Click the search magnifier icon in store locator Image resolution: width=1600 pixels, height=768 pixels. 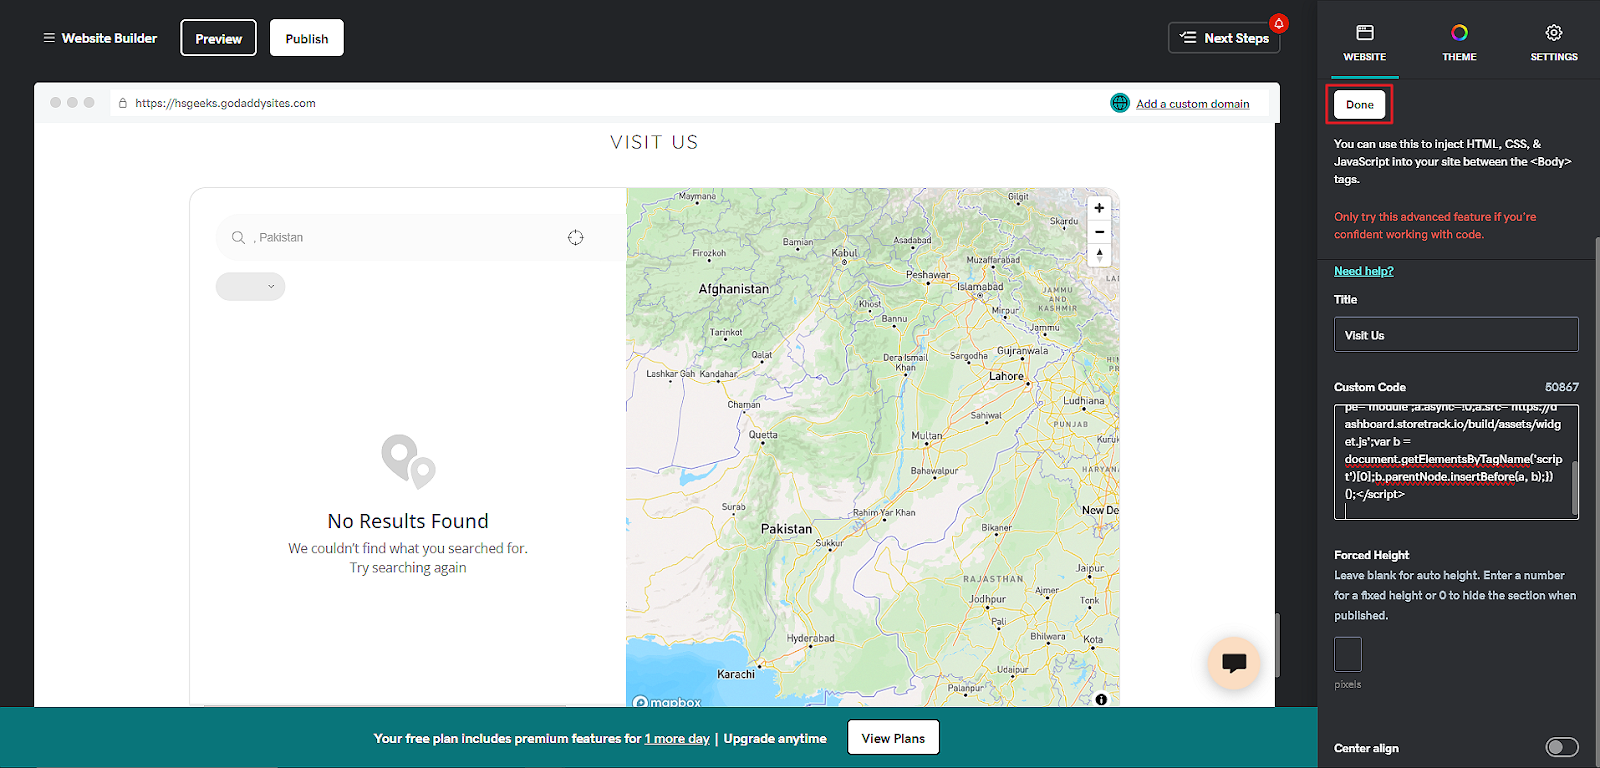point(238,237)
